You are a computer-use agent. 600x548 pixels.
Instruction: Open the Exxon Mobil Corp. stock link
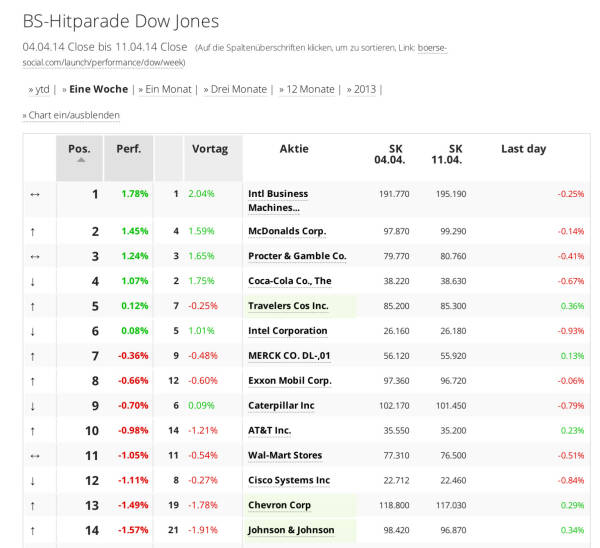[289, 381]
